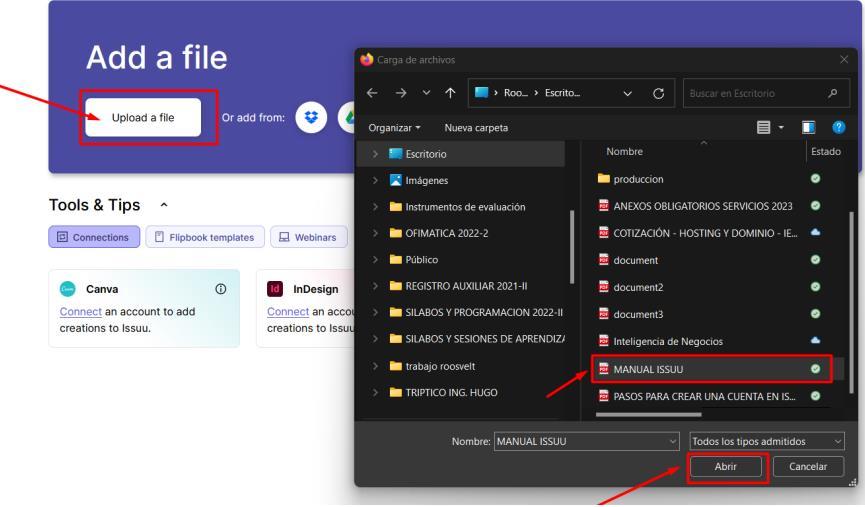
Task: Open Todos los tipos admitidos dropdown
Action: pyautogui.click(x=767, y=441)
